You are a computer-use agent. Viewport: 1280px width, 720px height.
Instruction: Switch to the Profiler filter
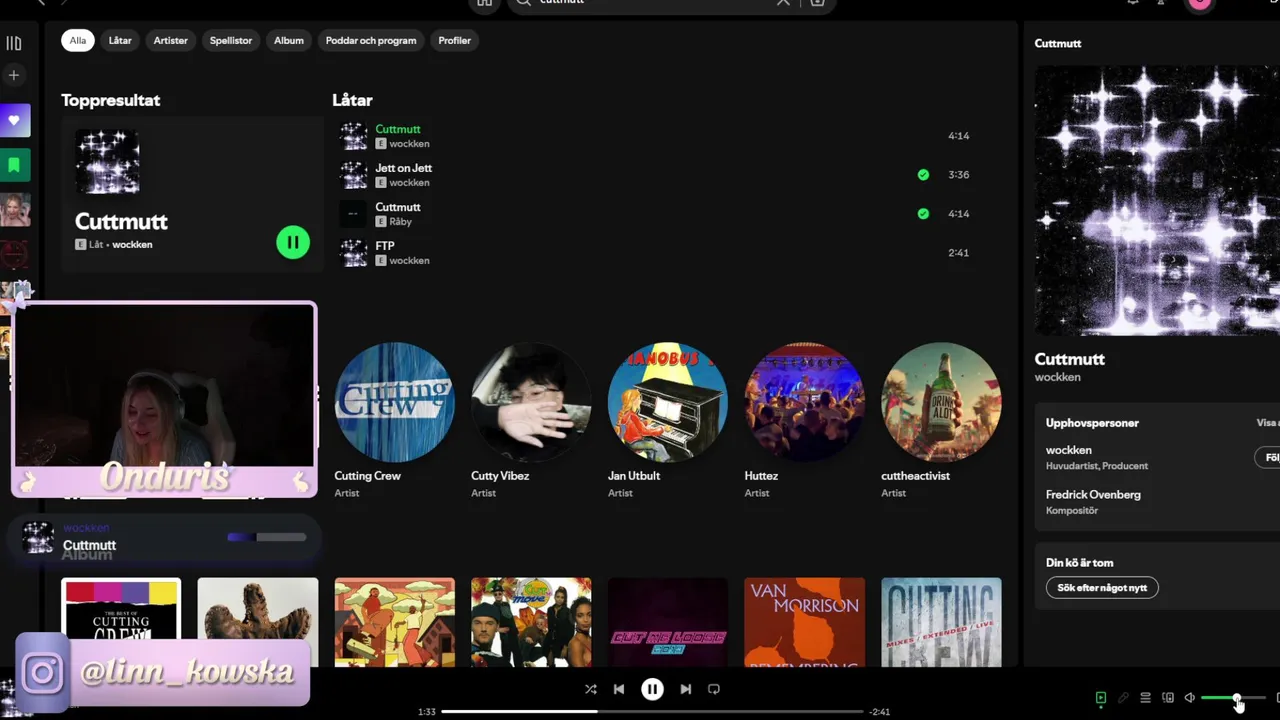(x=455, y=41)
